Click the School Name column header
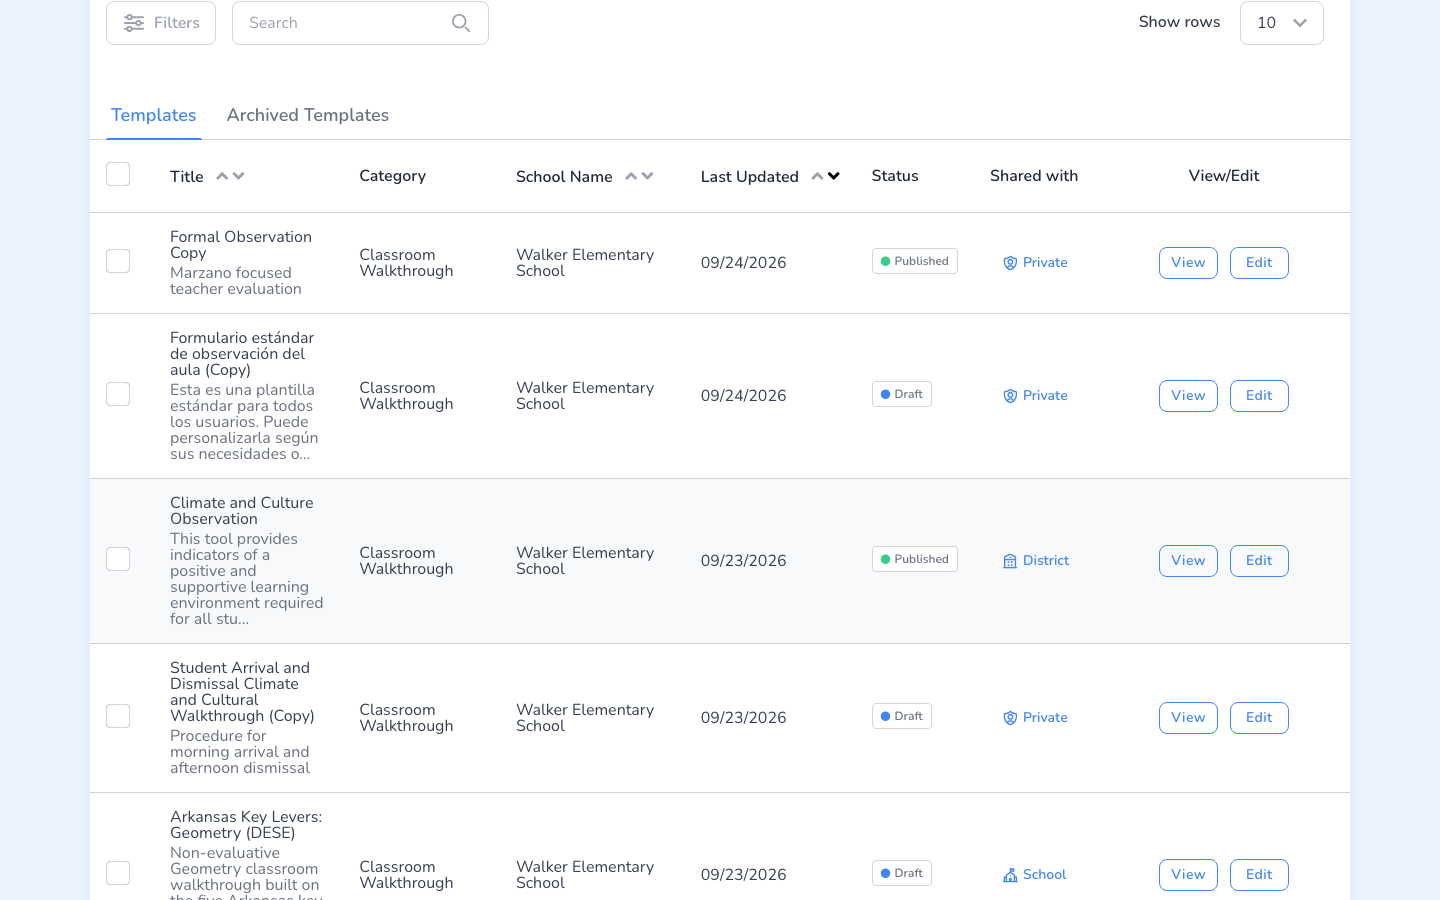This screenshot has width=1440, height=900. (564, 177)
